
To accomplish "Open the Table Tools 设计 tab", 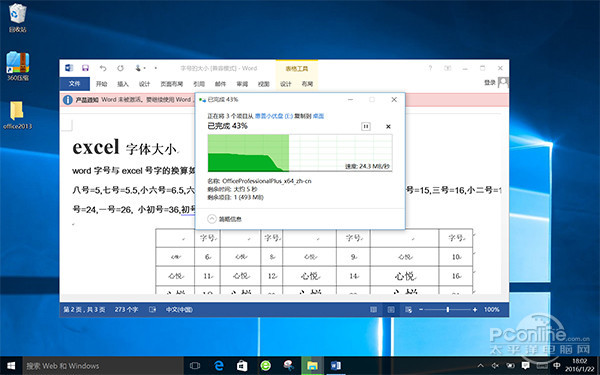I will [285, 84].
